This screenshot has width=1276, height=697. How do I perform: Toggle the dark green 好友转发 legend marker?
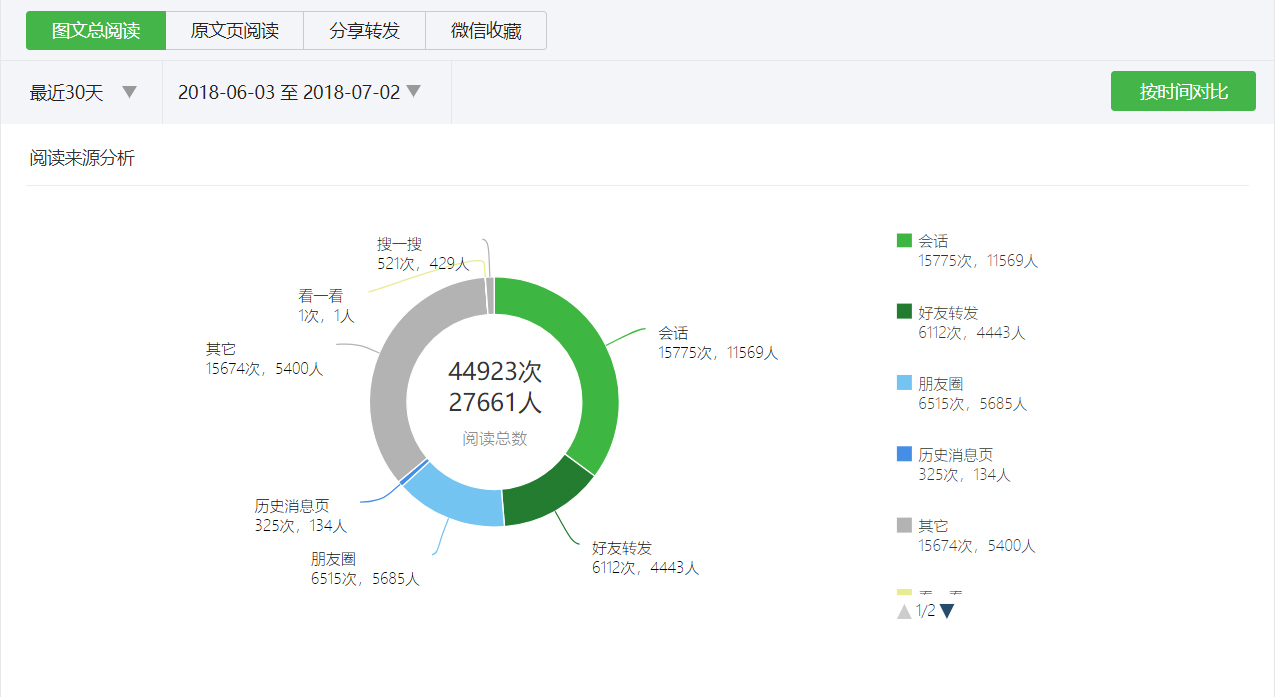pyautogui.click(x=902, y=311)
